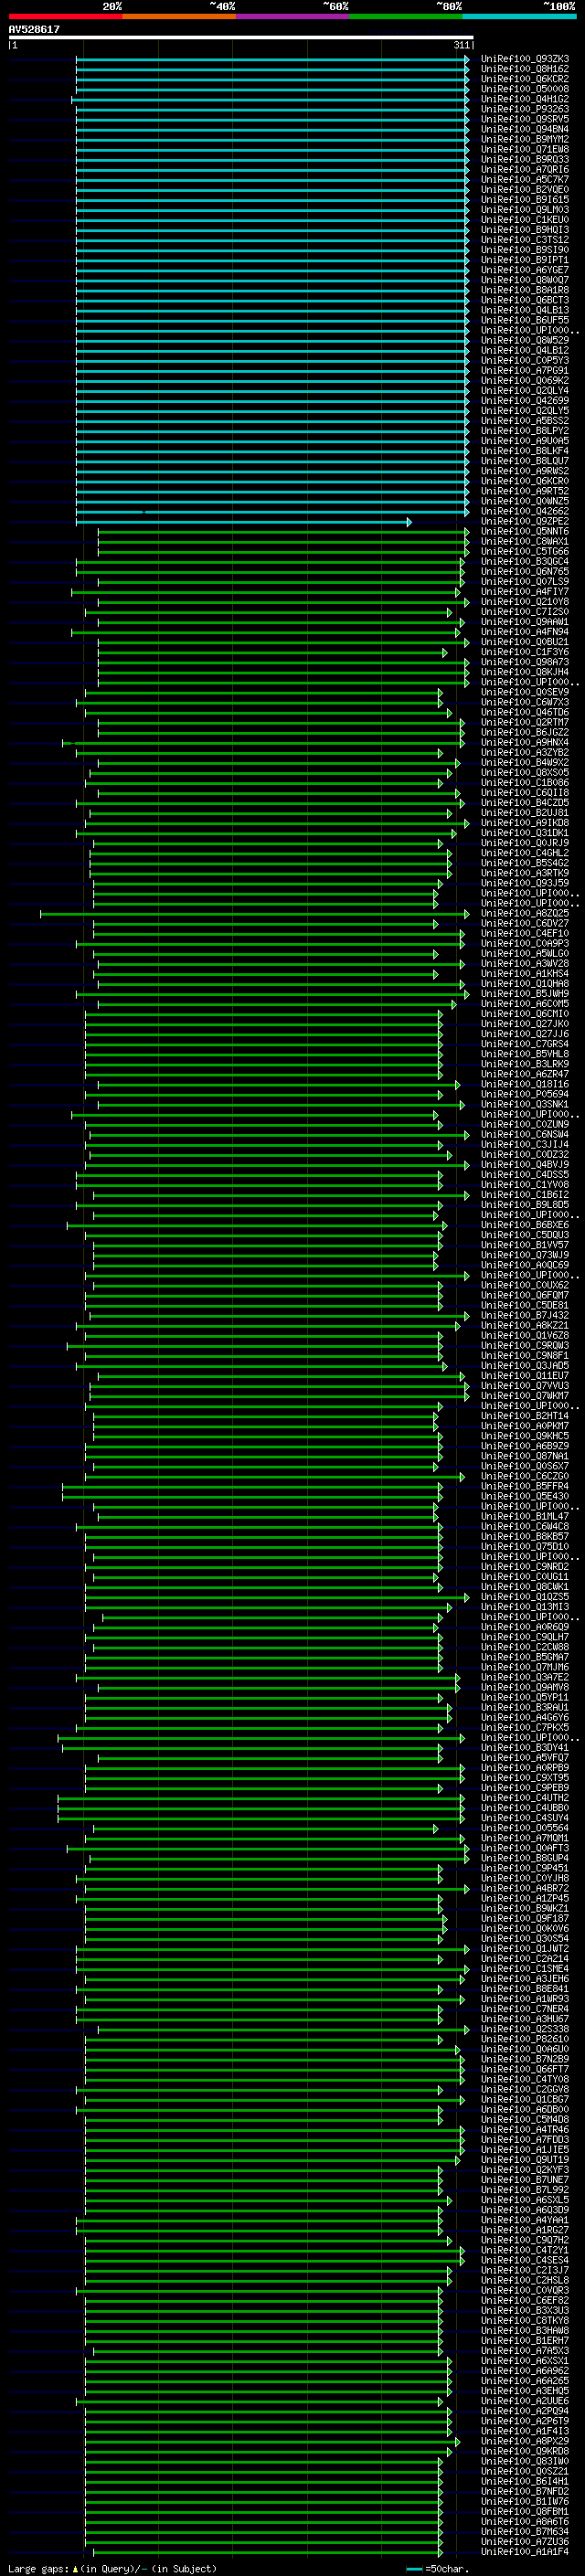
Task: Click hit label UniRef100_Q50008
Action: click(525, 89)
